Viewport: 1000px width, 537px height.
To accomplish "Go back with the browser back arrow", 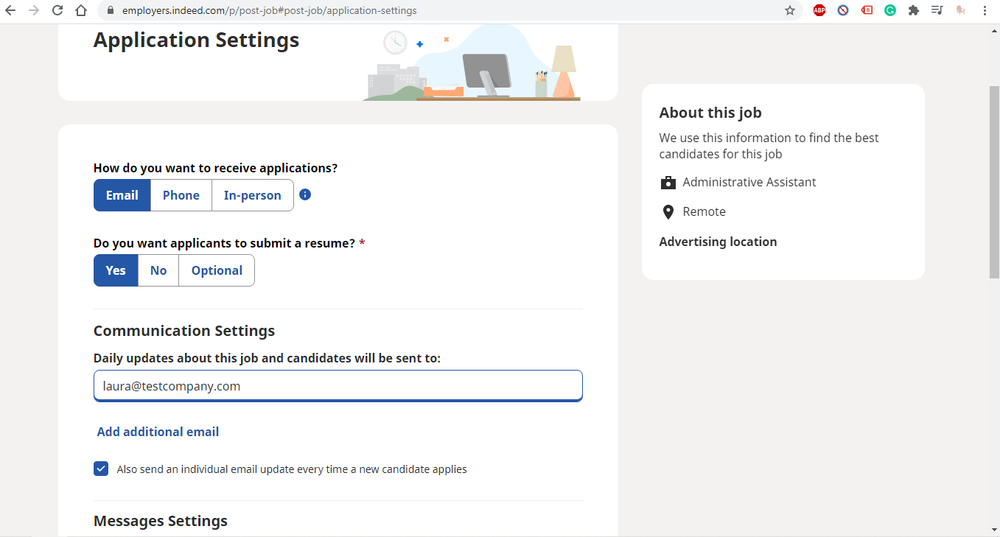I will point(10,10).
